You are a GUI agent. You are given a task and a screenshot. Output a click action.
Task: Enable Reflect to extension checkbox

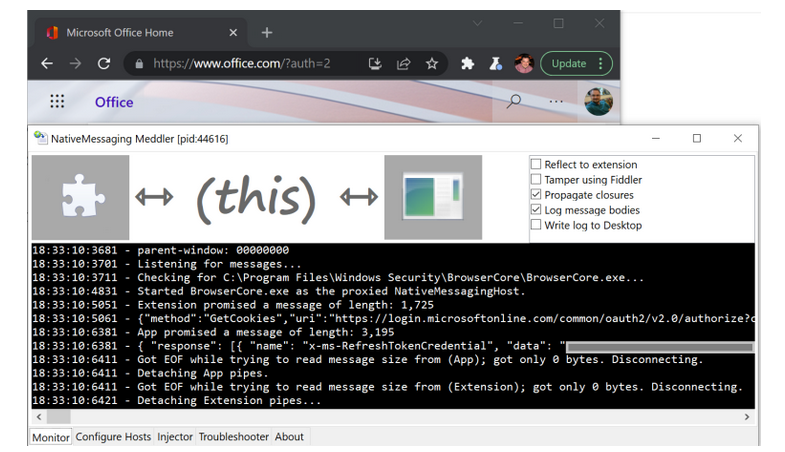click(536, 164)
